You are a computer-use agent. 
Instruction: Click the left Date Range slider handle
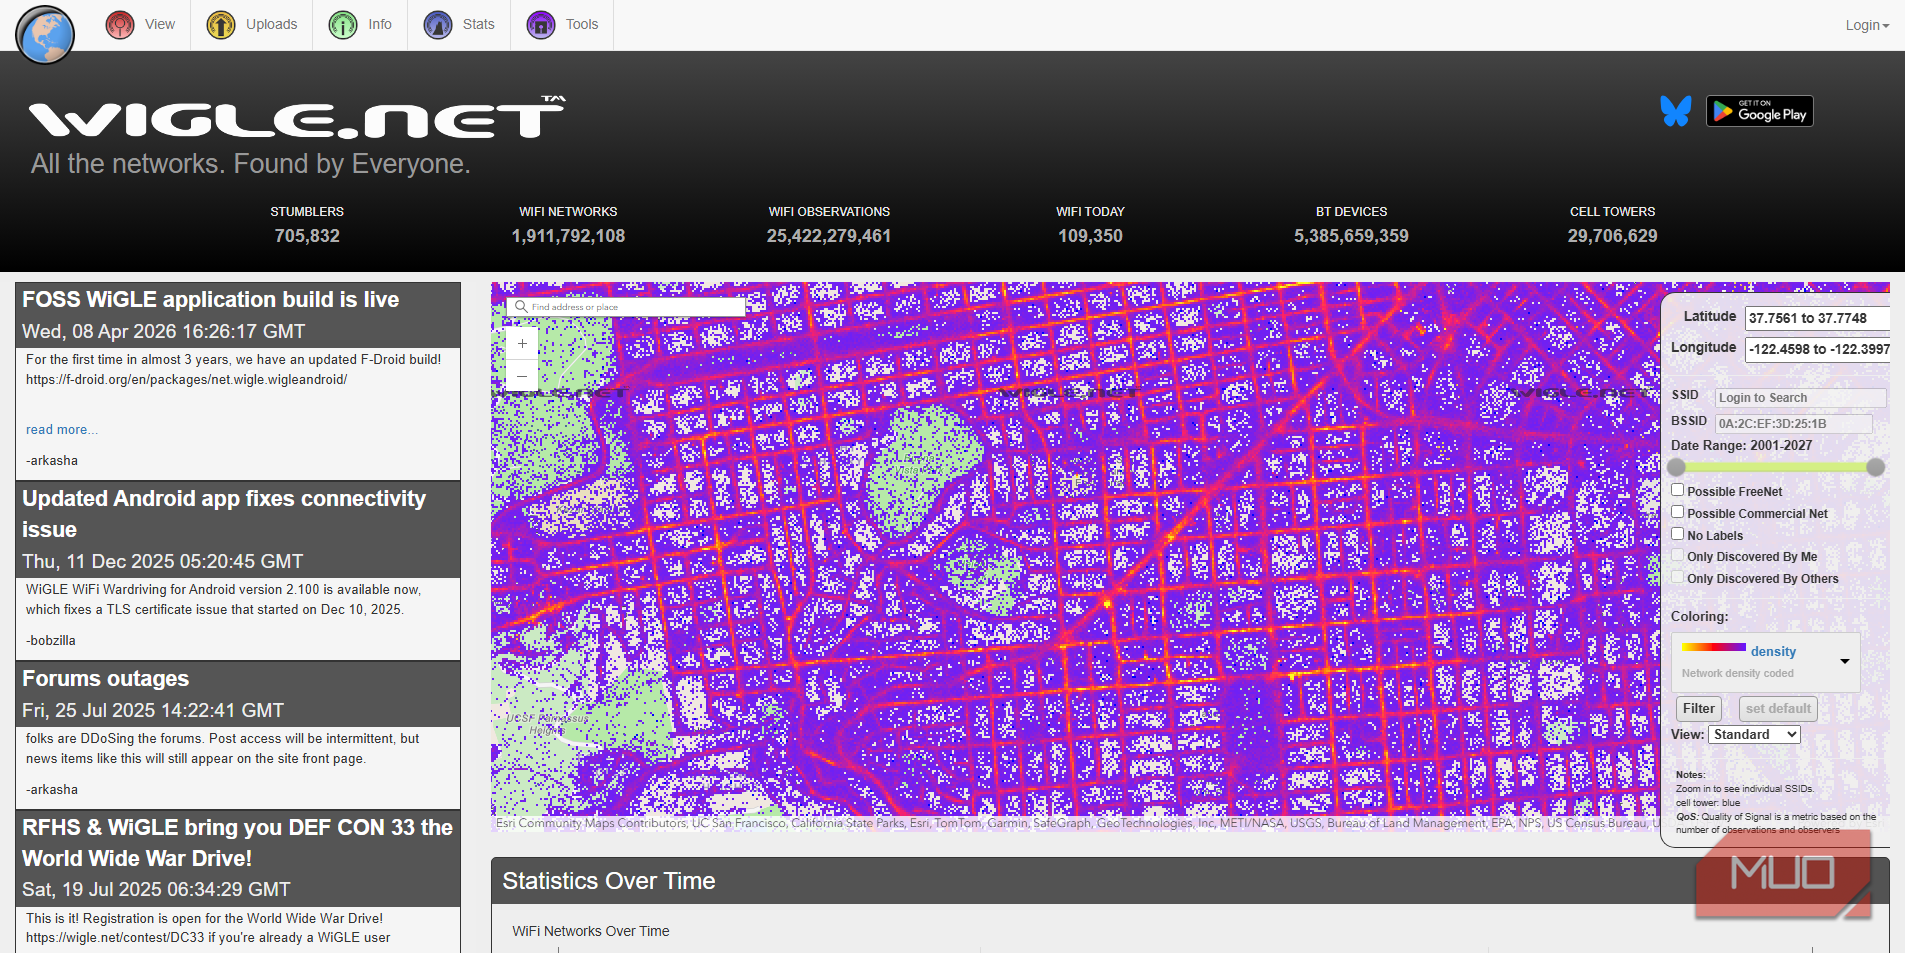coord(1677,467)
